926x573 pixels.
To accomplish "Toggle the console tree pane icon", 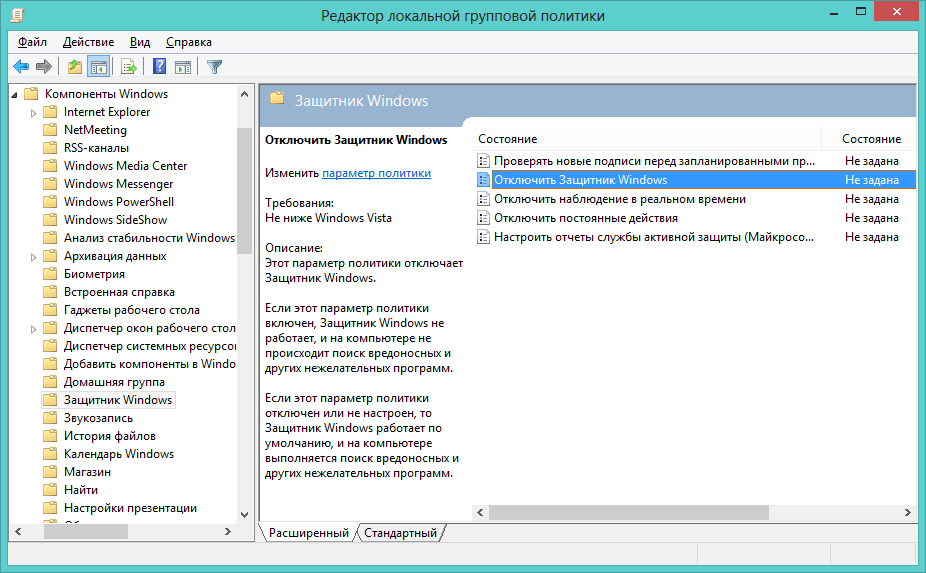I will pos(99,67).
